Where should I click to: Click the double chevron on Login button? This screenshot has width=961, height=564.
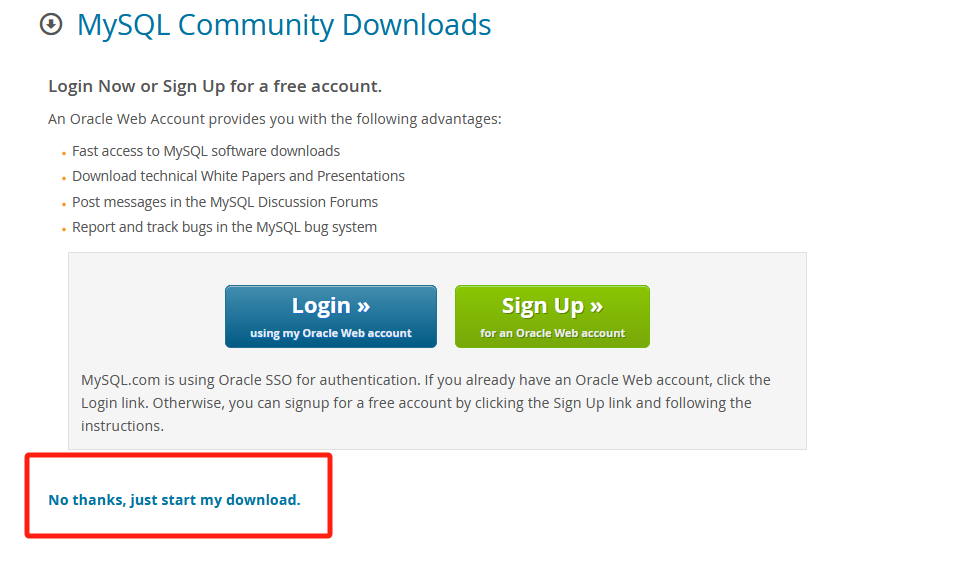coord(363,306)
